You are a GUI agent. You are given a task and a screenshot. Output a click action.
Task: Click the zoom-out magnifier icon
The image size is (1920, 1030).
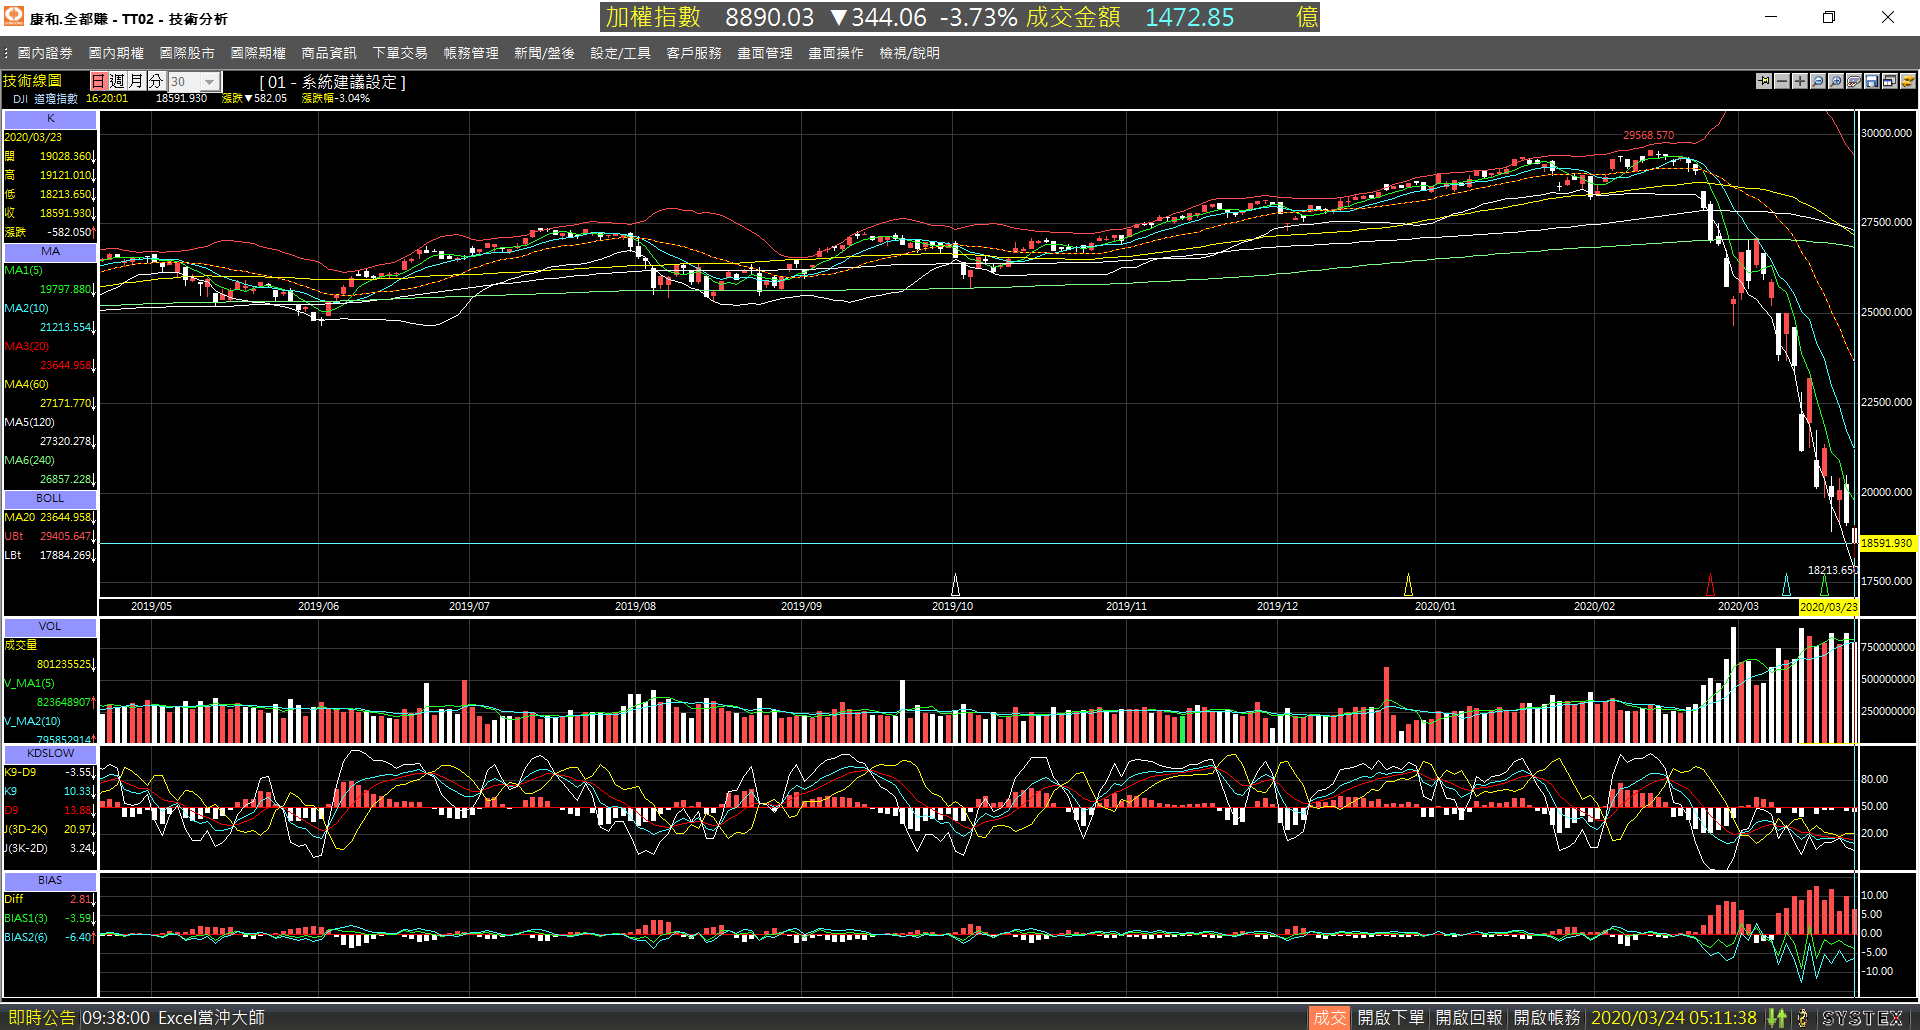pyautogui.click(x=1818, y=81)
